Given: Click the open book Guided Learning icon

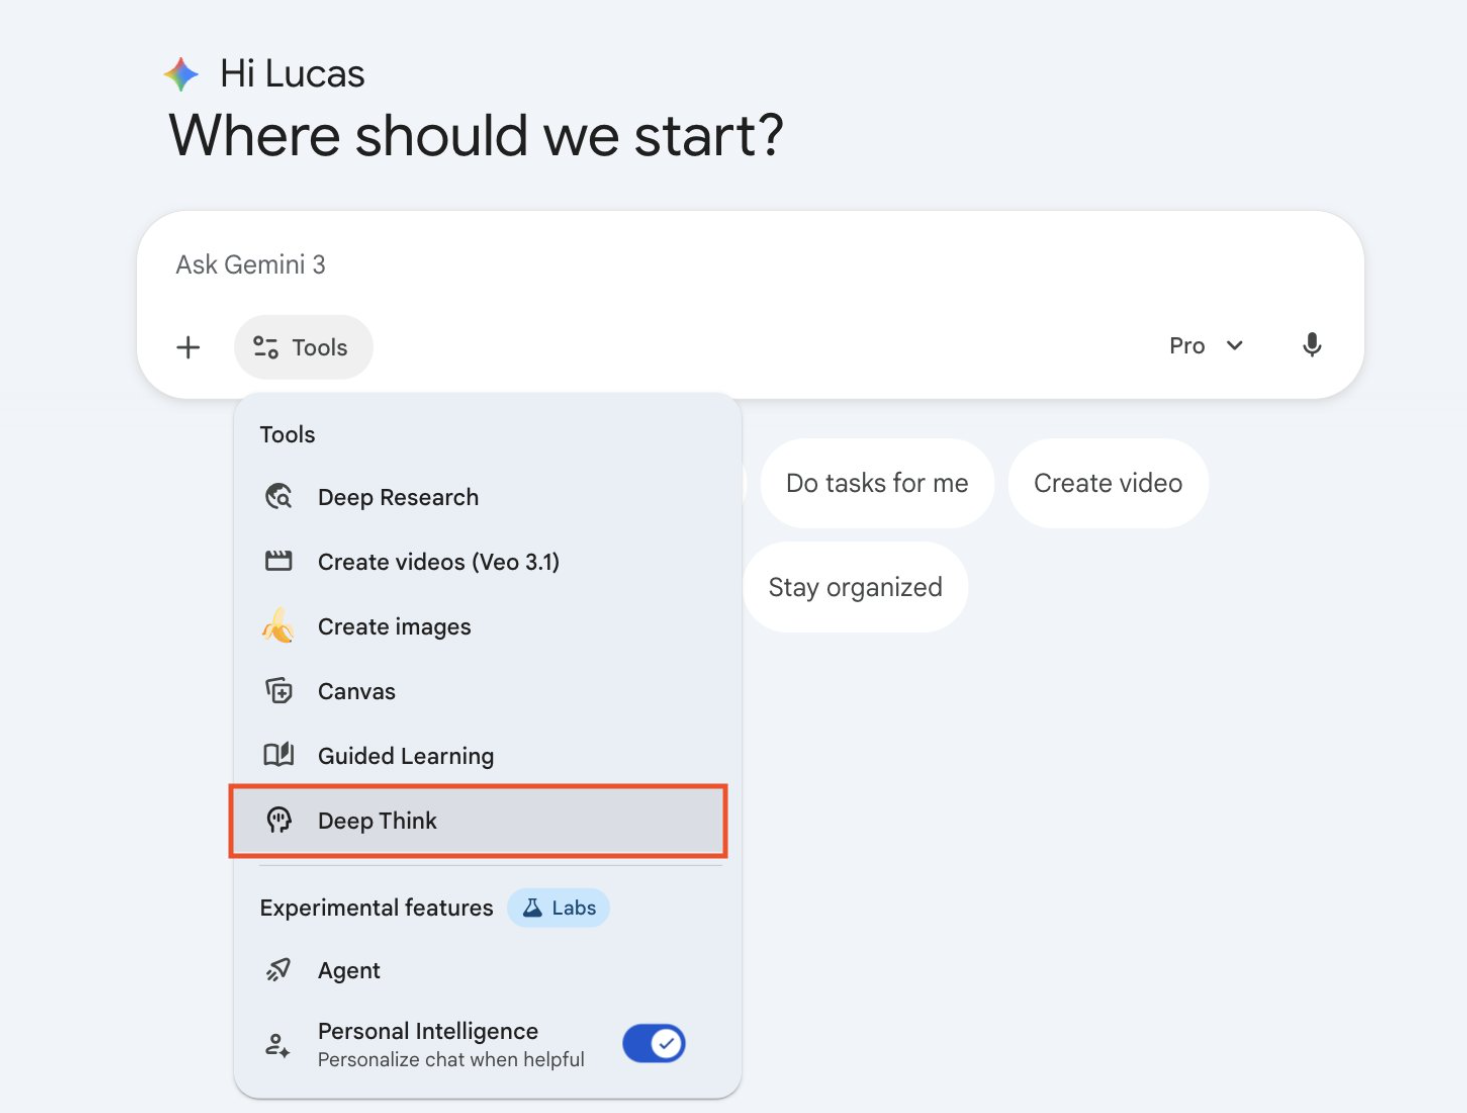Looking at the screenshot, I should click(x=278, y=755).
